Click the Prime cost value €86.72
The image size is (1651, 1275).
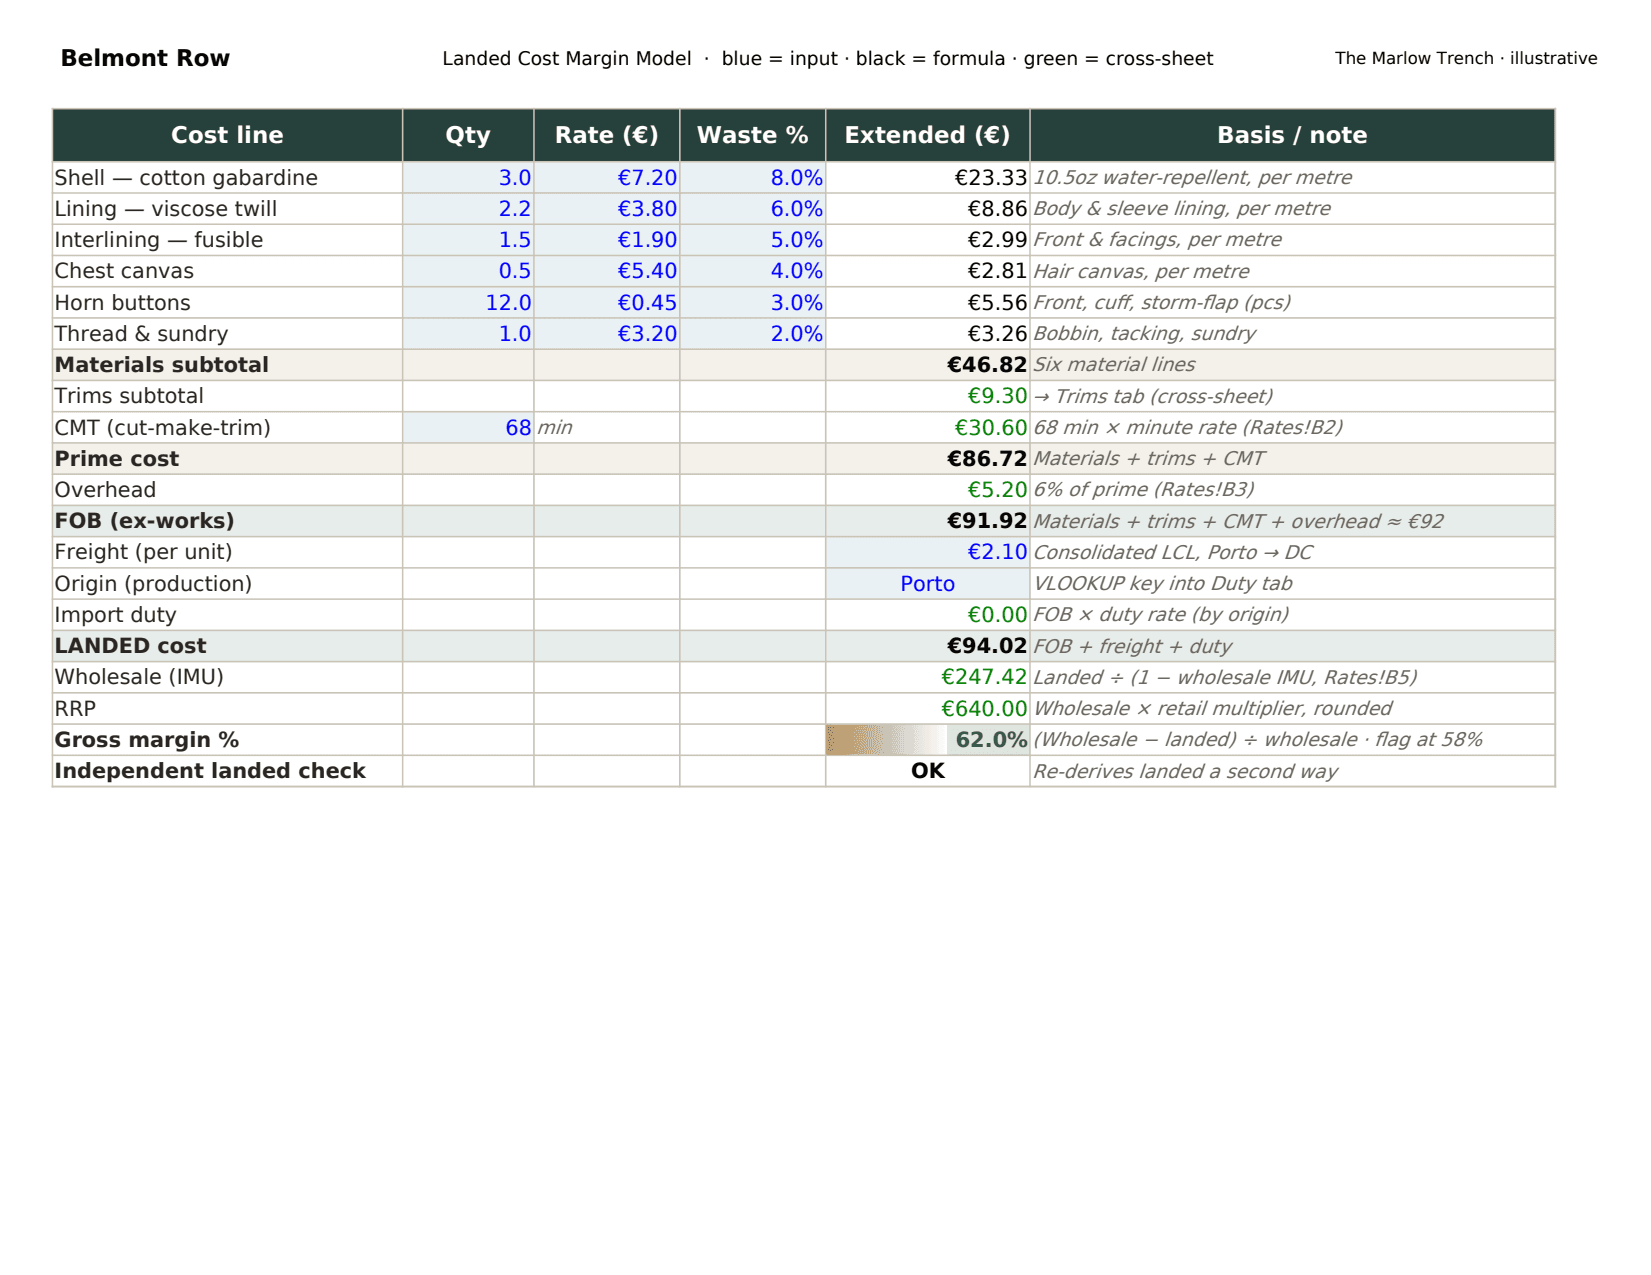tap(928, 459)
